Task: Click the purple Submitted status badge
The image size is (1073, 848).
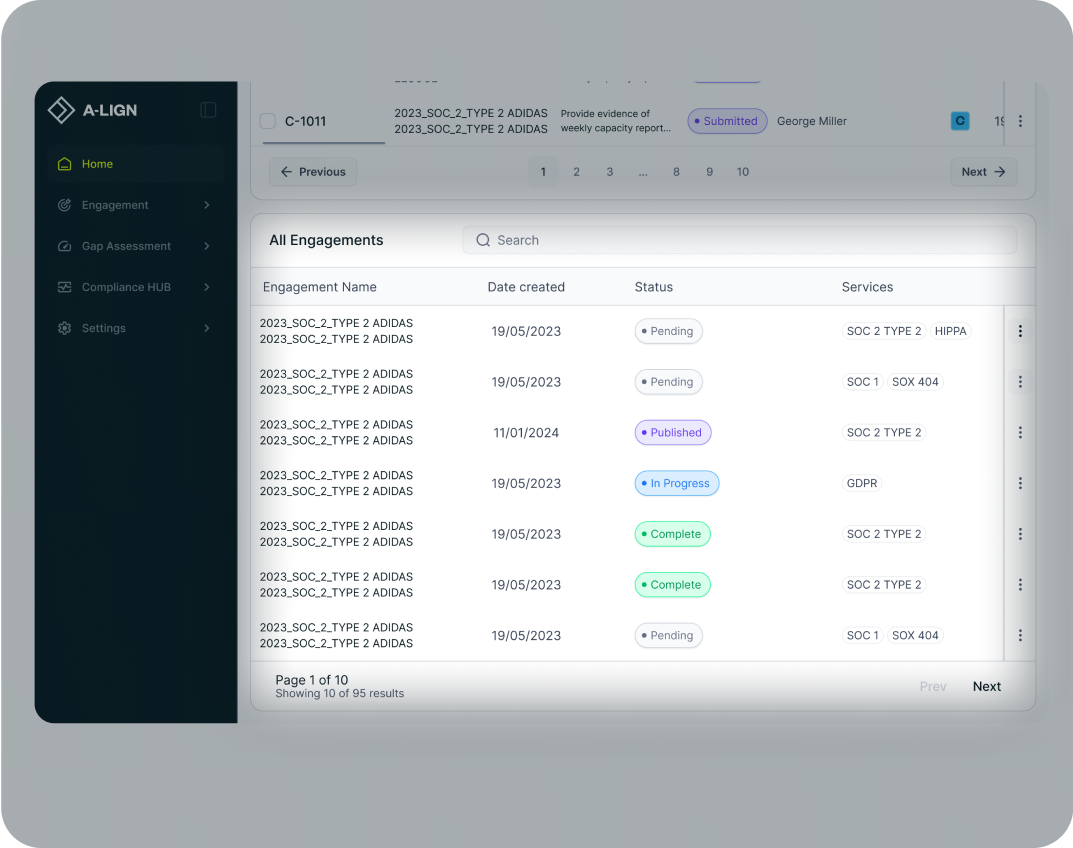Action: [727, 121]
